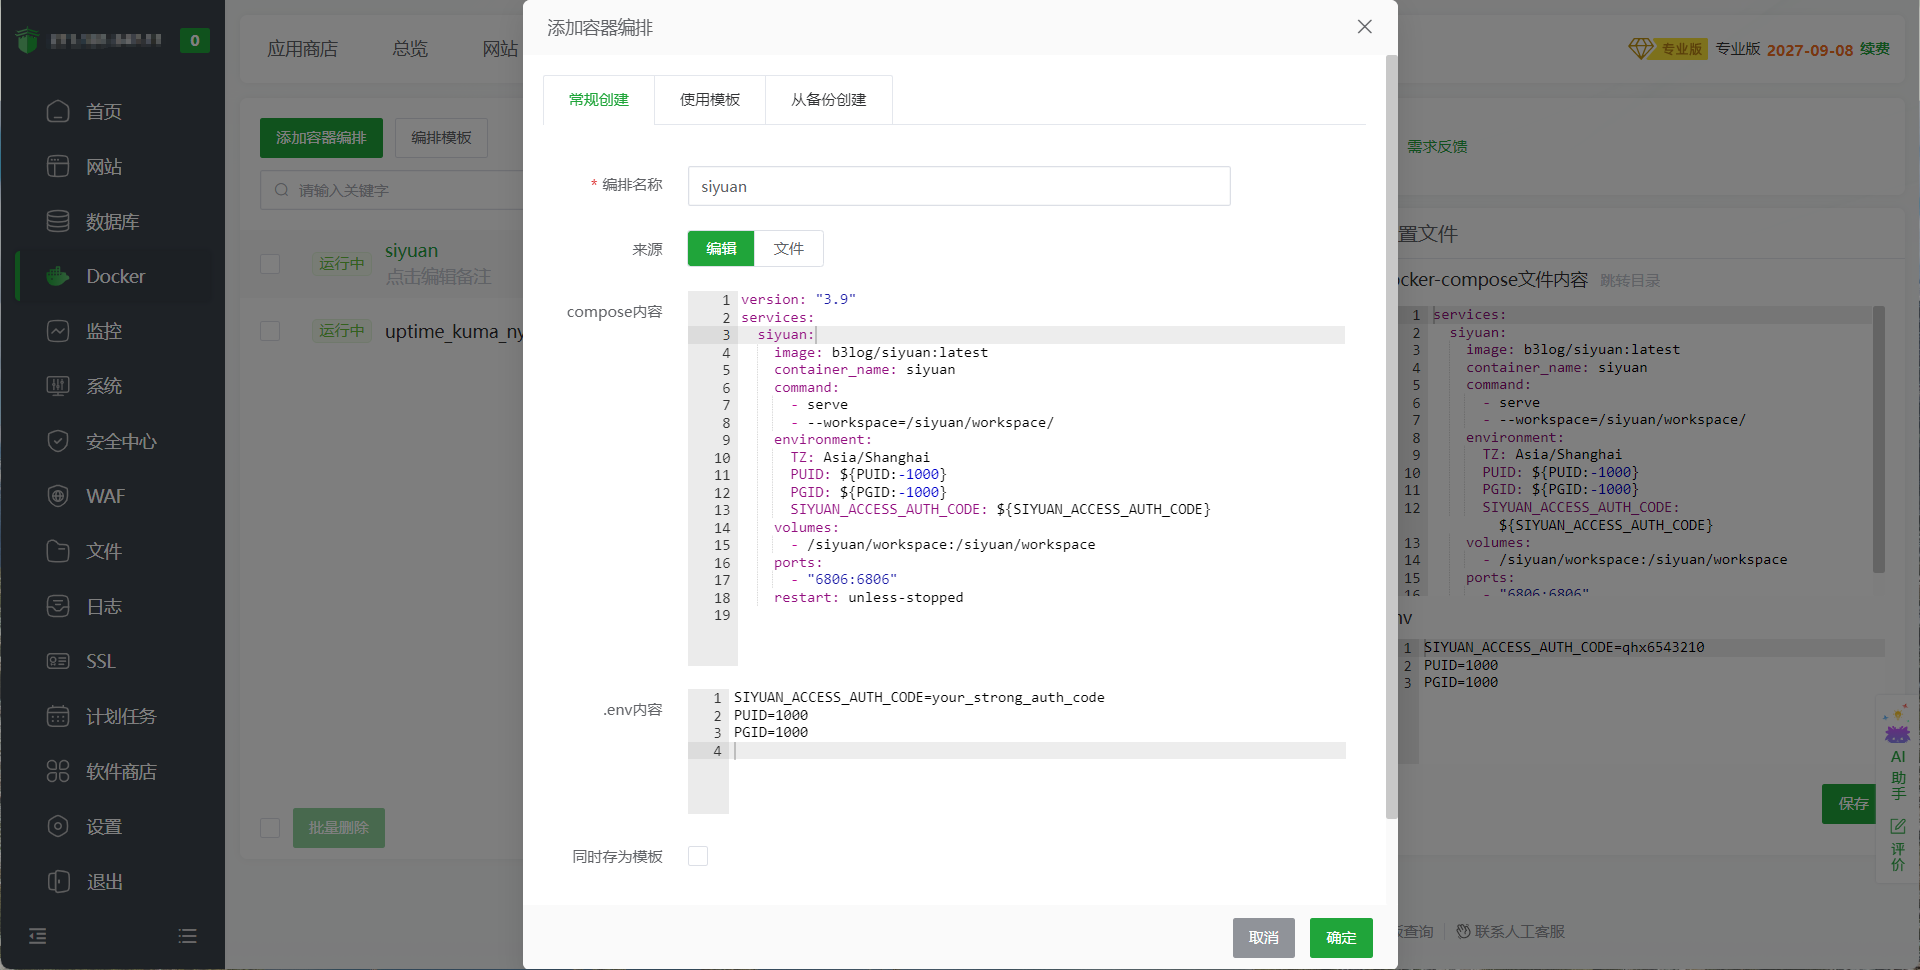Open the 计划任务 scheduled tasks icon
Viewport: 1920px width, 970px height.
58,716
